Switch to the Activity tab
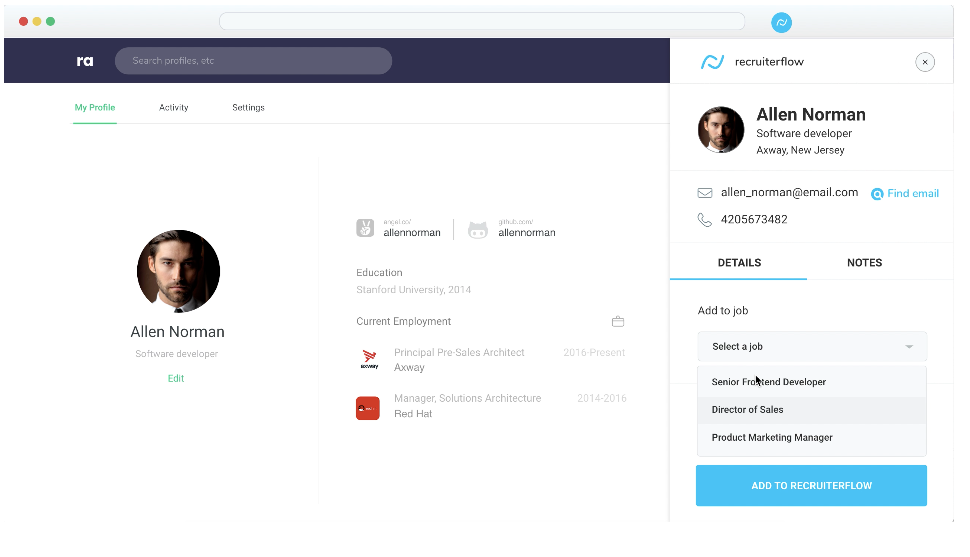970x557 pixels. coord(174,108)
